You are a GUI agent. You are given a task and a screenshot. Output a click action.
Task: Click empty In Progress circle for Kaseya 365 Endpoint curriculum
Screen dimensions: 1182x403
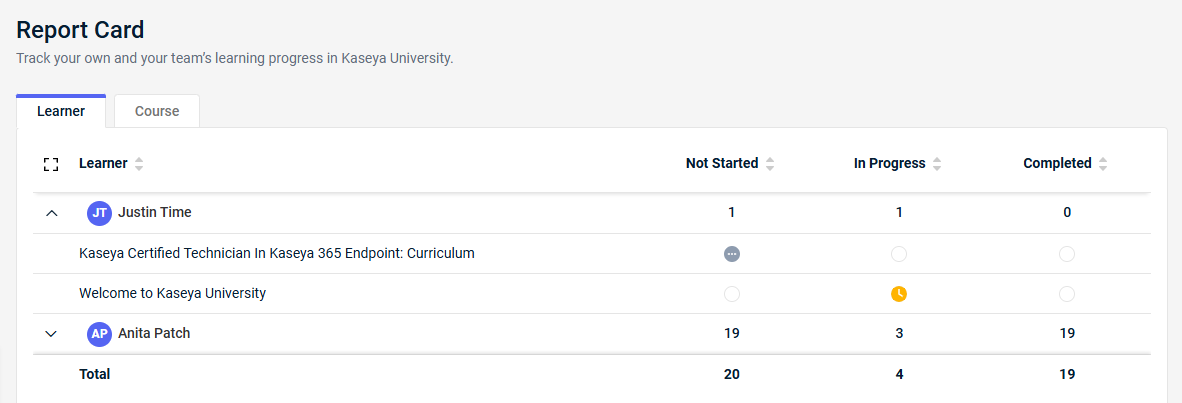tap(899, 254)
